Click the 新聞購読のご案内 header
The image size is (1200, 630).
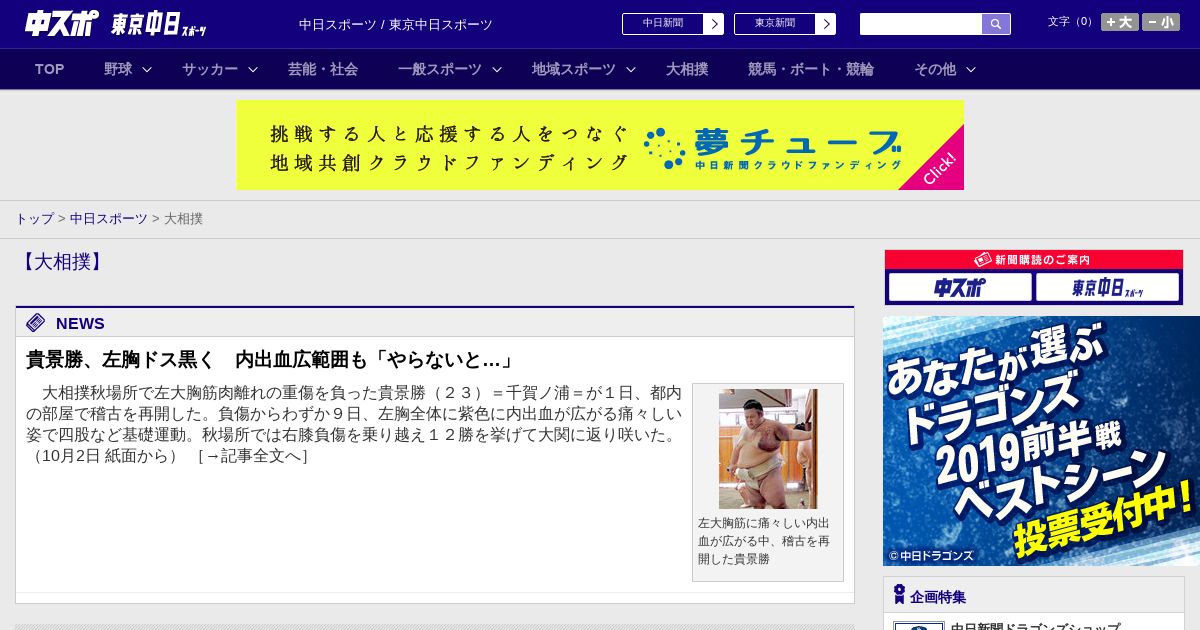point(1033,259)
